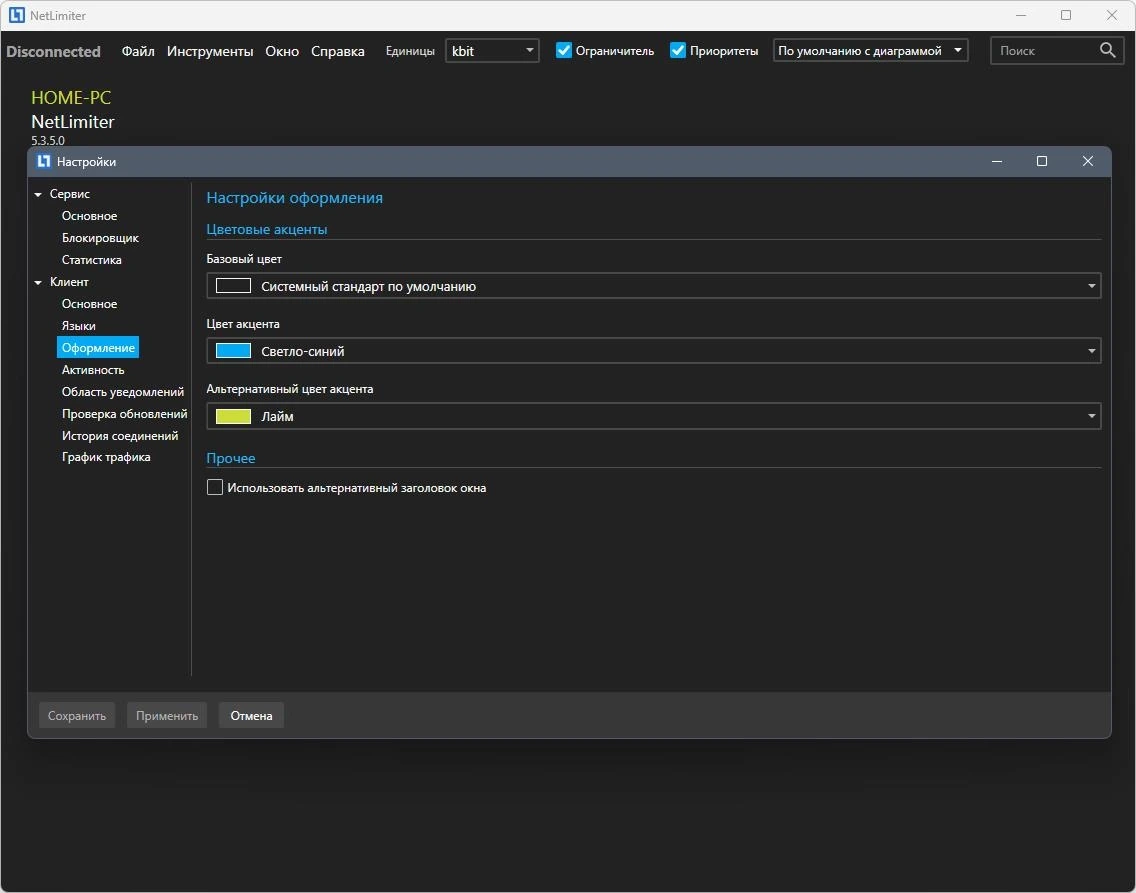1136x893 pixels.
Task: Select Статистика in settings tree
Action: click(x=91, y=259)
